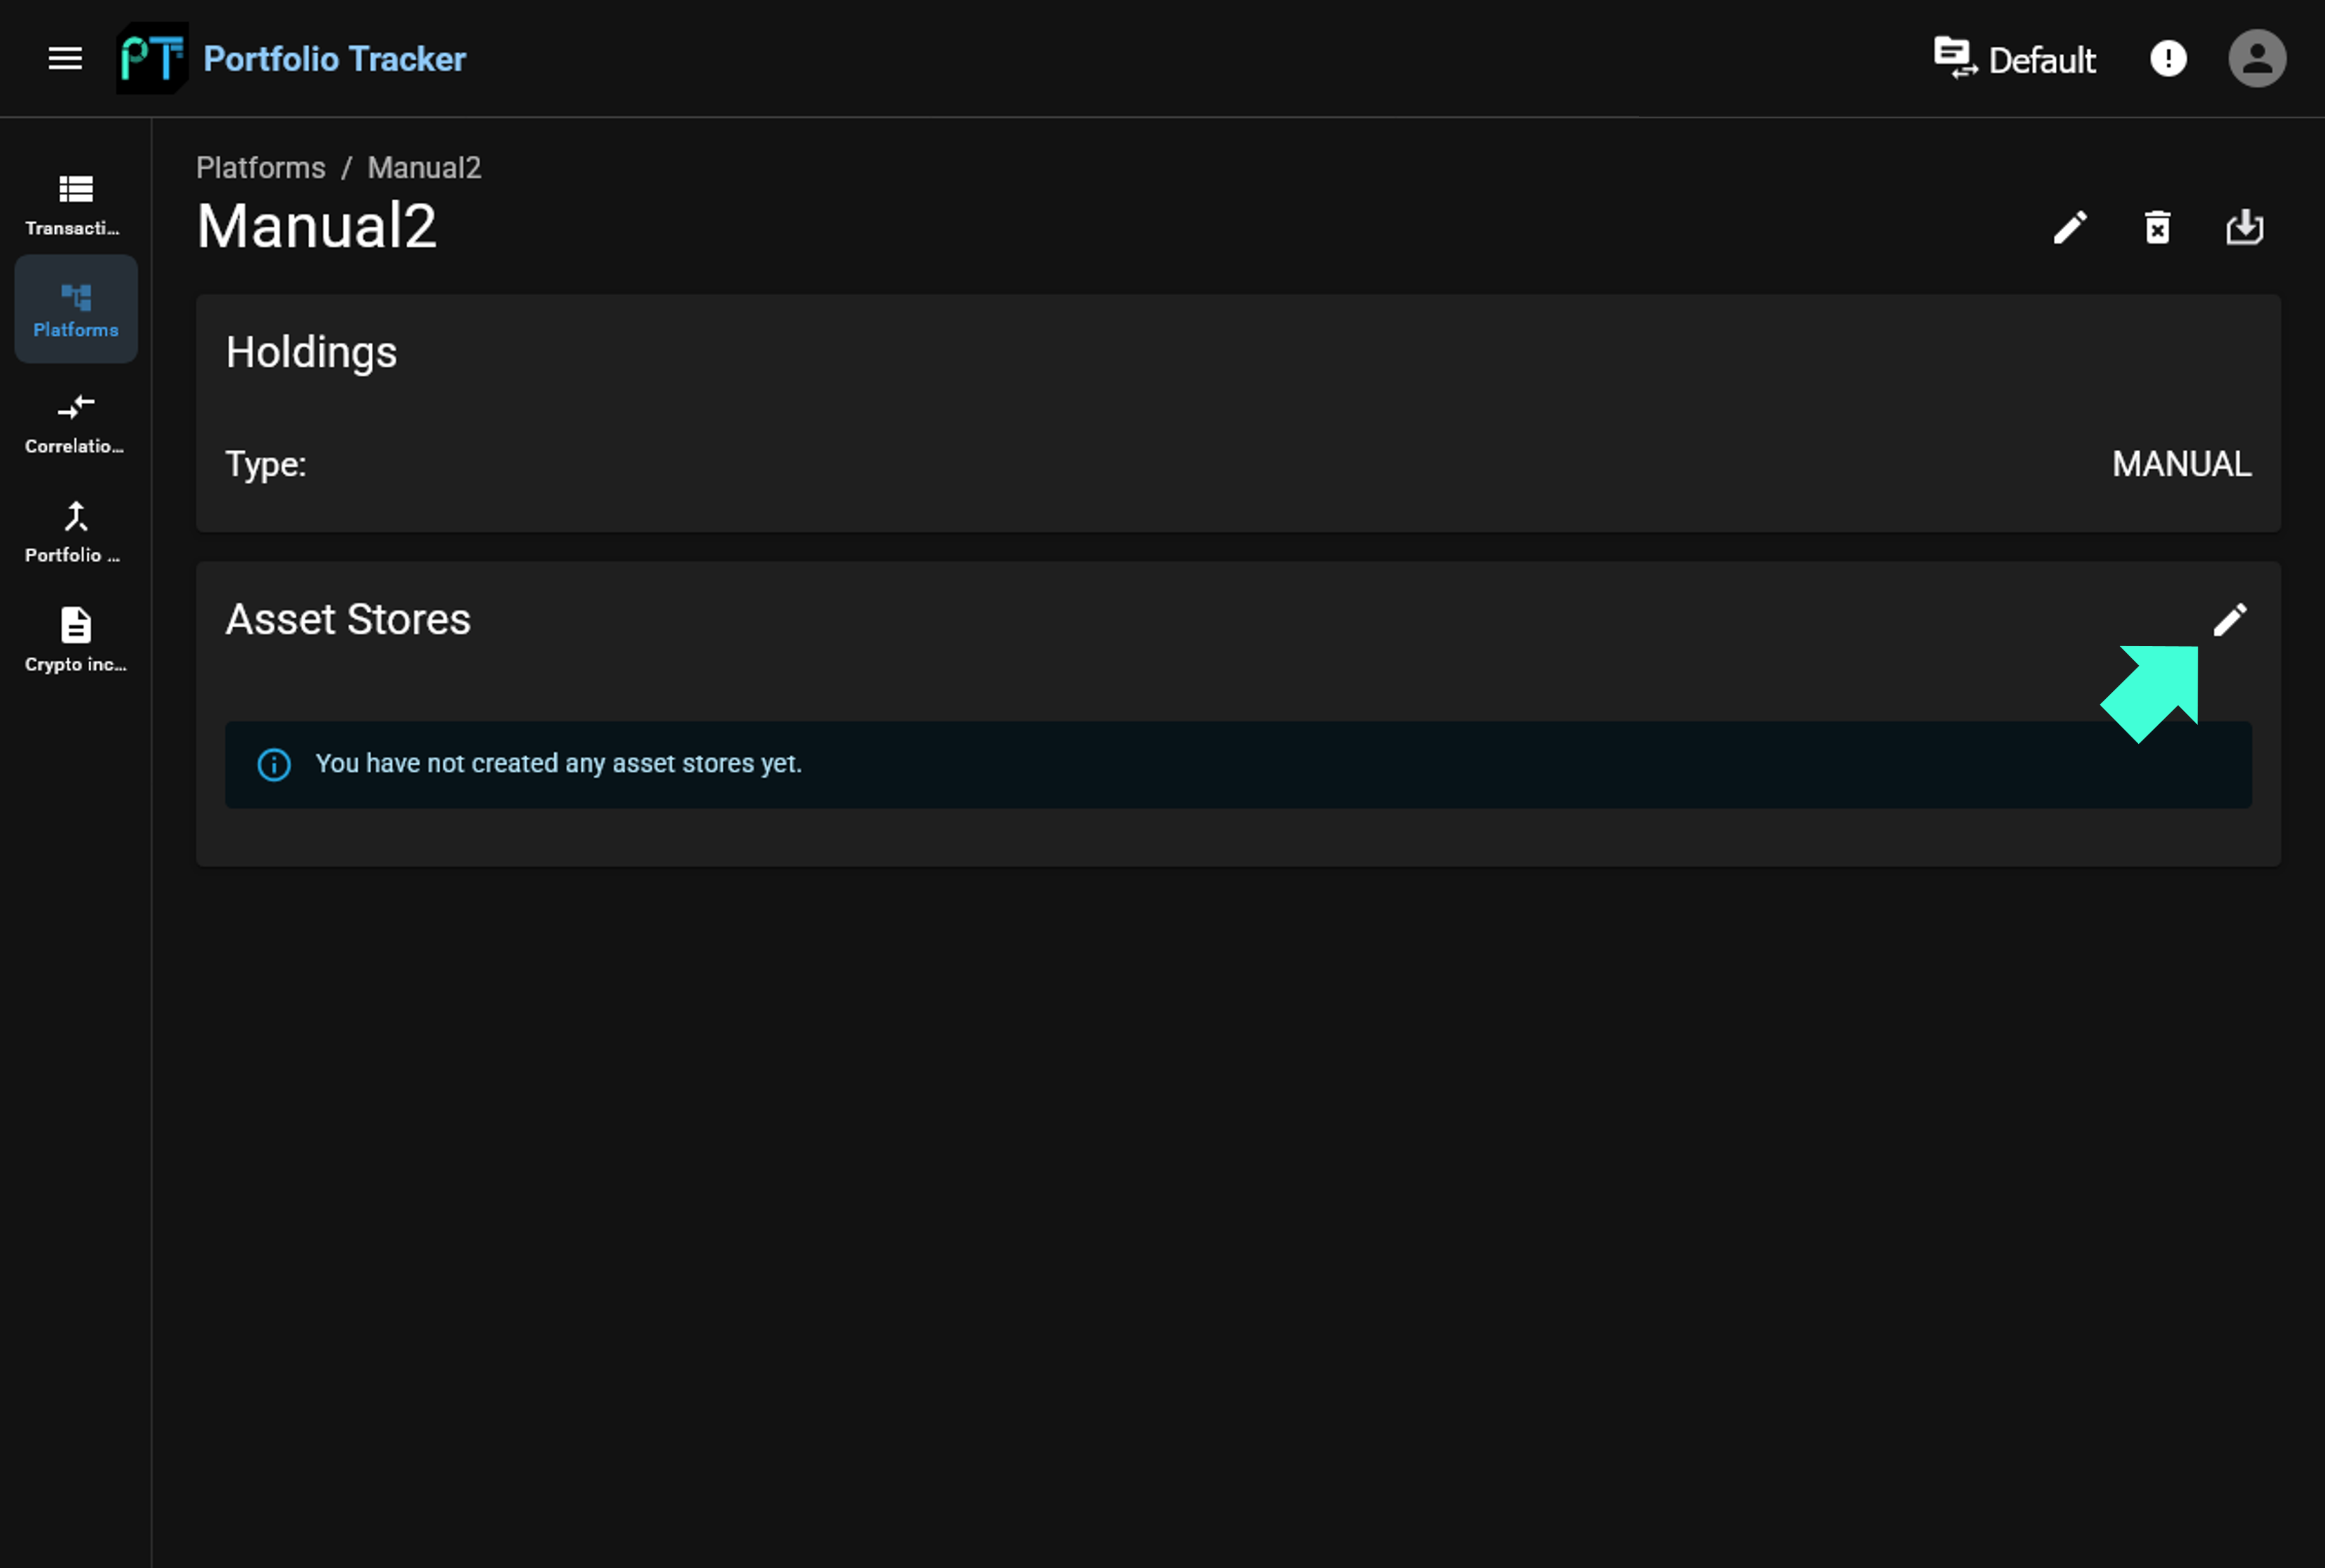Click the Manual2 breadcrumb
This screenshot has height=1568, width=2325.
point(424,167)
